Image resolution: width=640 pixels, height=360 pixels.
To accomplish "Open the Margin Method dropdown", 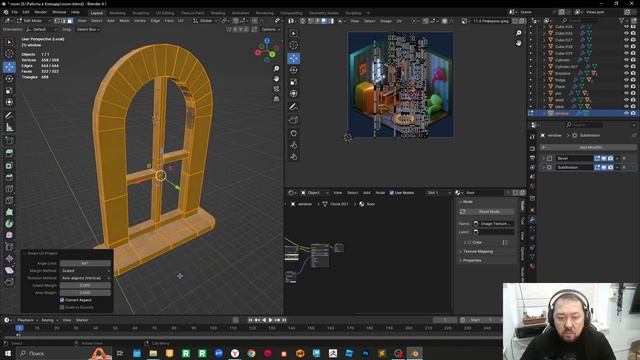I will (x=85, y=271).
